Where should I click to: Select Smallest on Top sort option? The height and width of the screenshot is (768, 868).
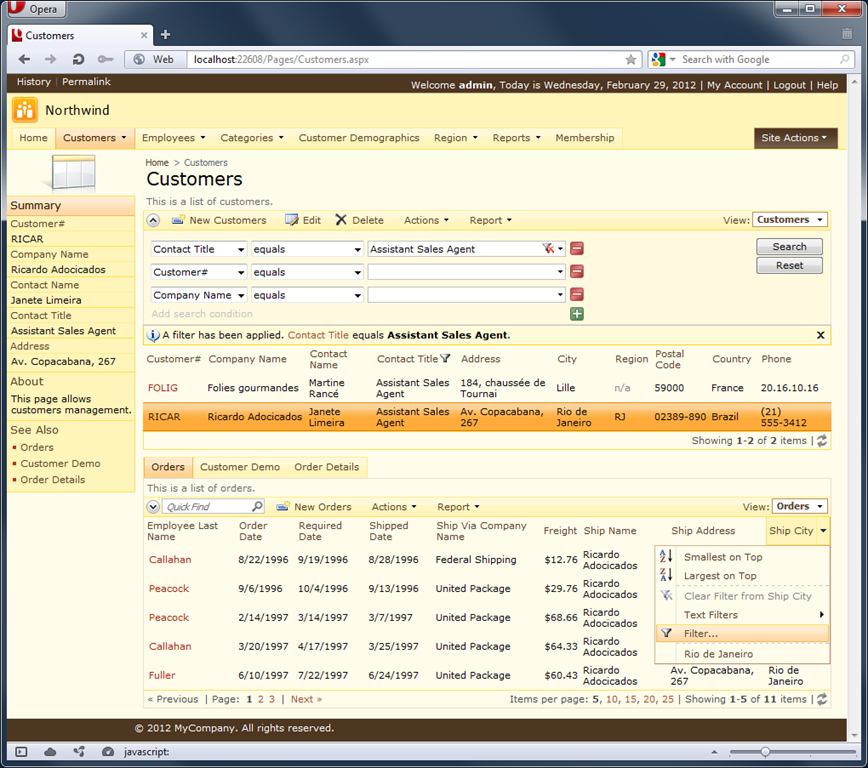(722, 557)
